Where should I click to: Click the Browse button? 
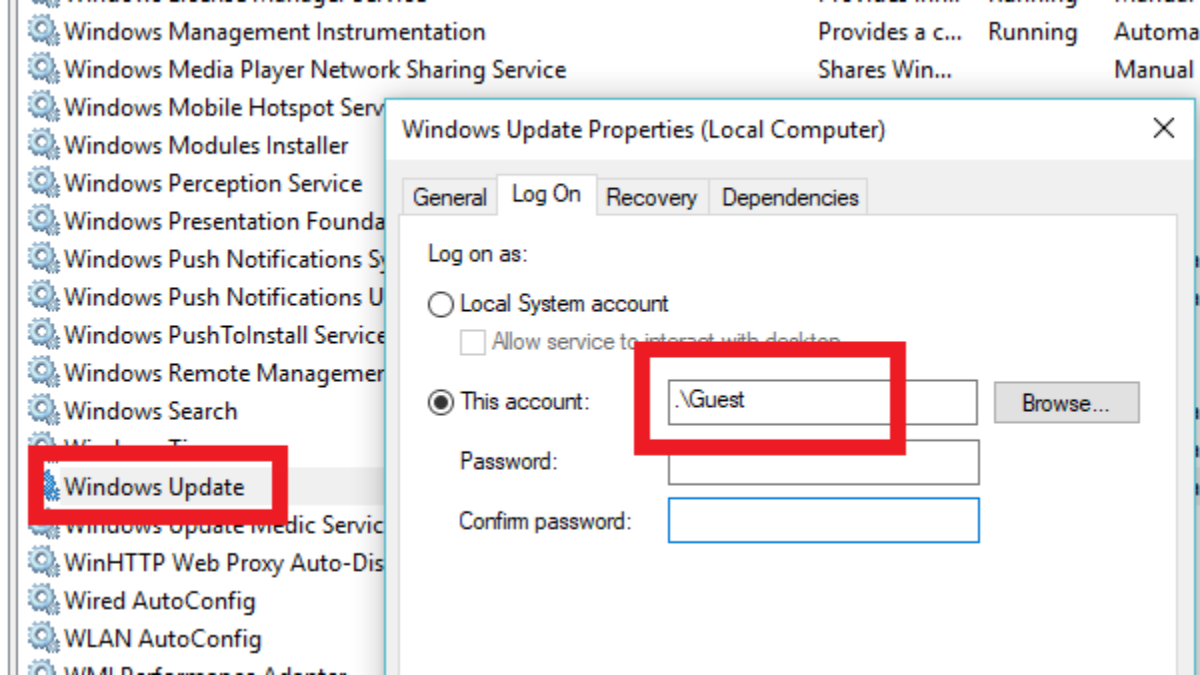pyautogui.click(x=1066, y=403)
